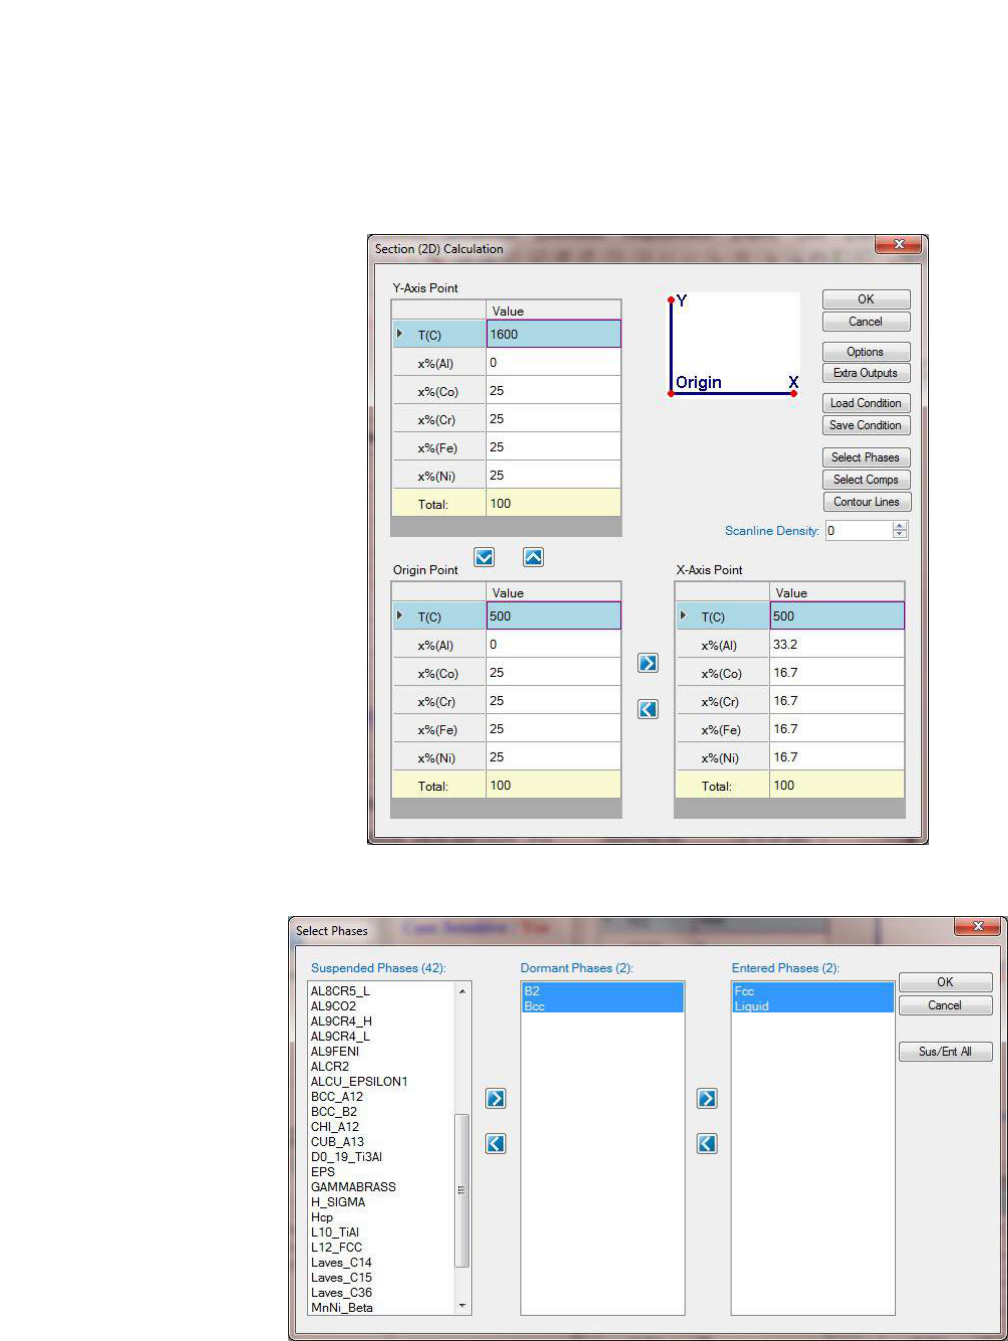Click Load Condition button
This screenshot has width=1008, height=1341.
(866, 403)
